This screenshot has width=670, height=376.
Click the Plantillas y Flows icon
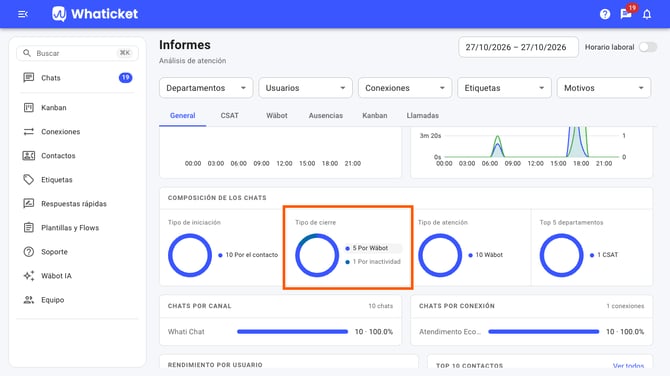point(29,227)
